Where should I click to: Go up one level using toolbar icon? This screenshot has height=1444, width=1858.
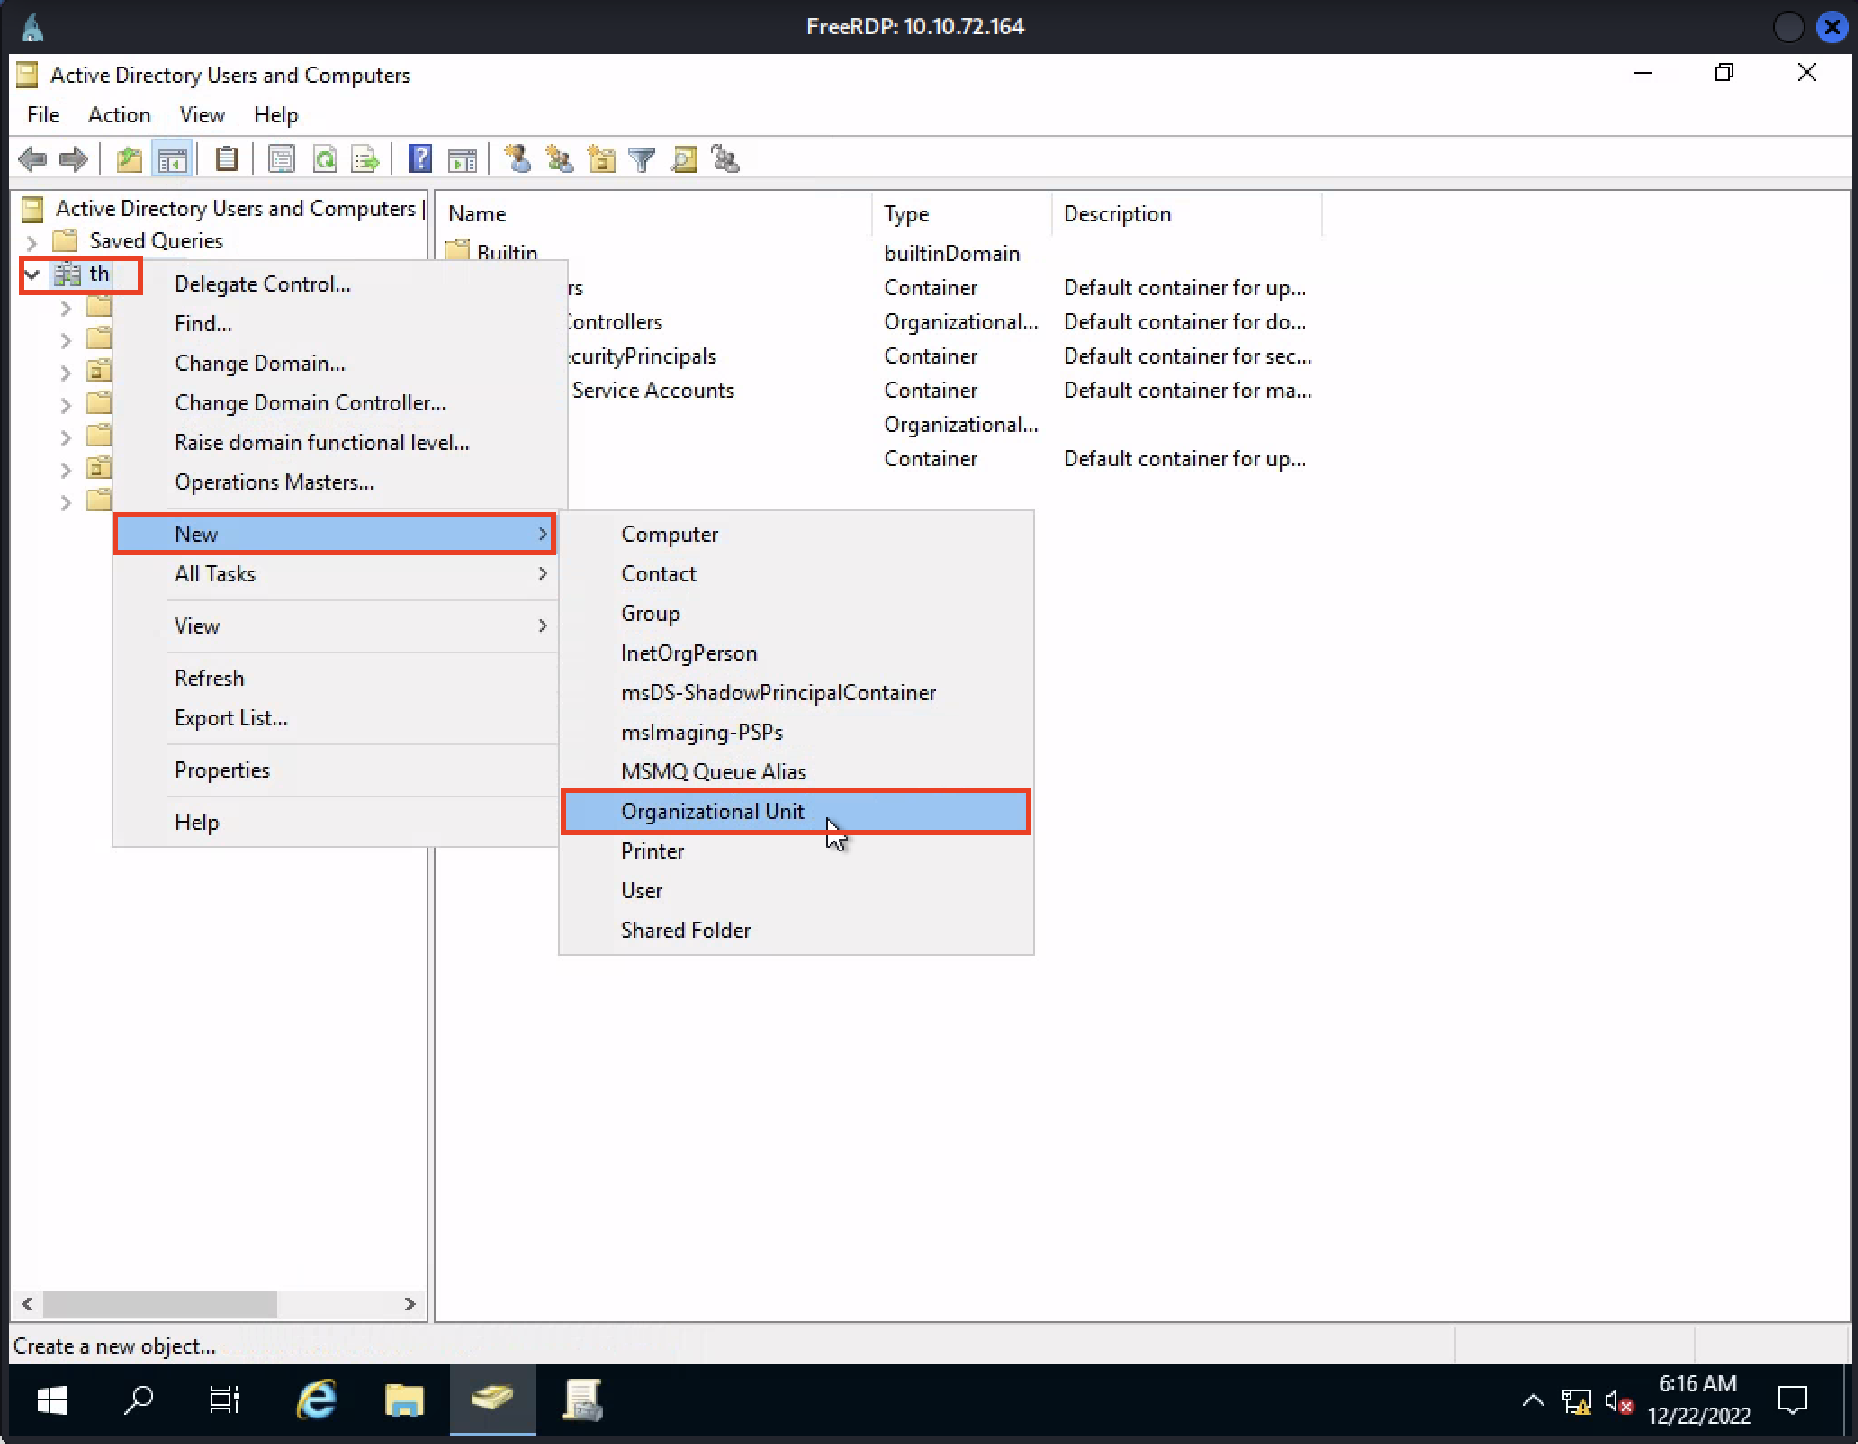129,159
